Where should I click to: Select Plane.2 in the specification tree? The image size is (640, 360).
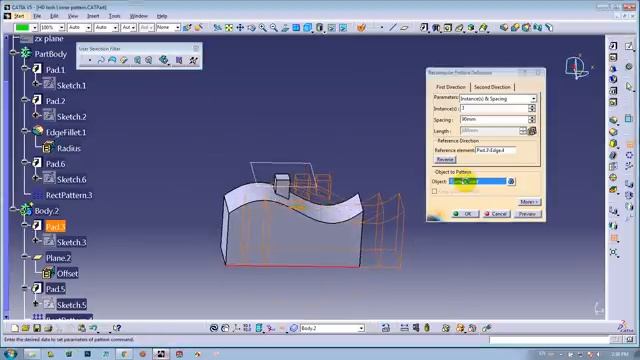coord(58,258)
